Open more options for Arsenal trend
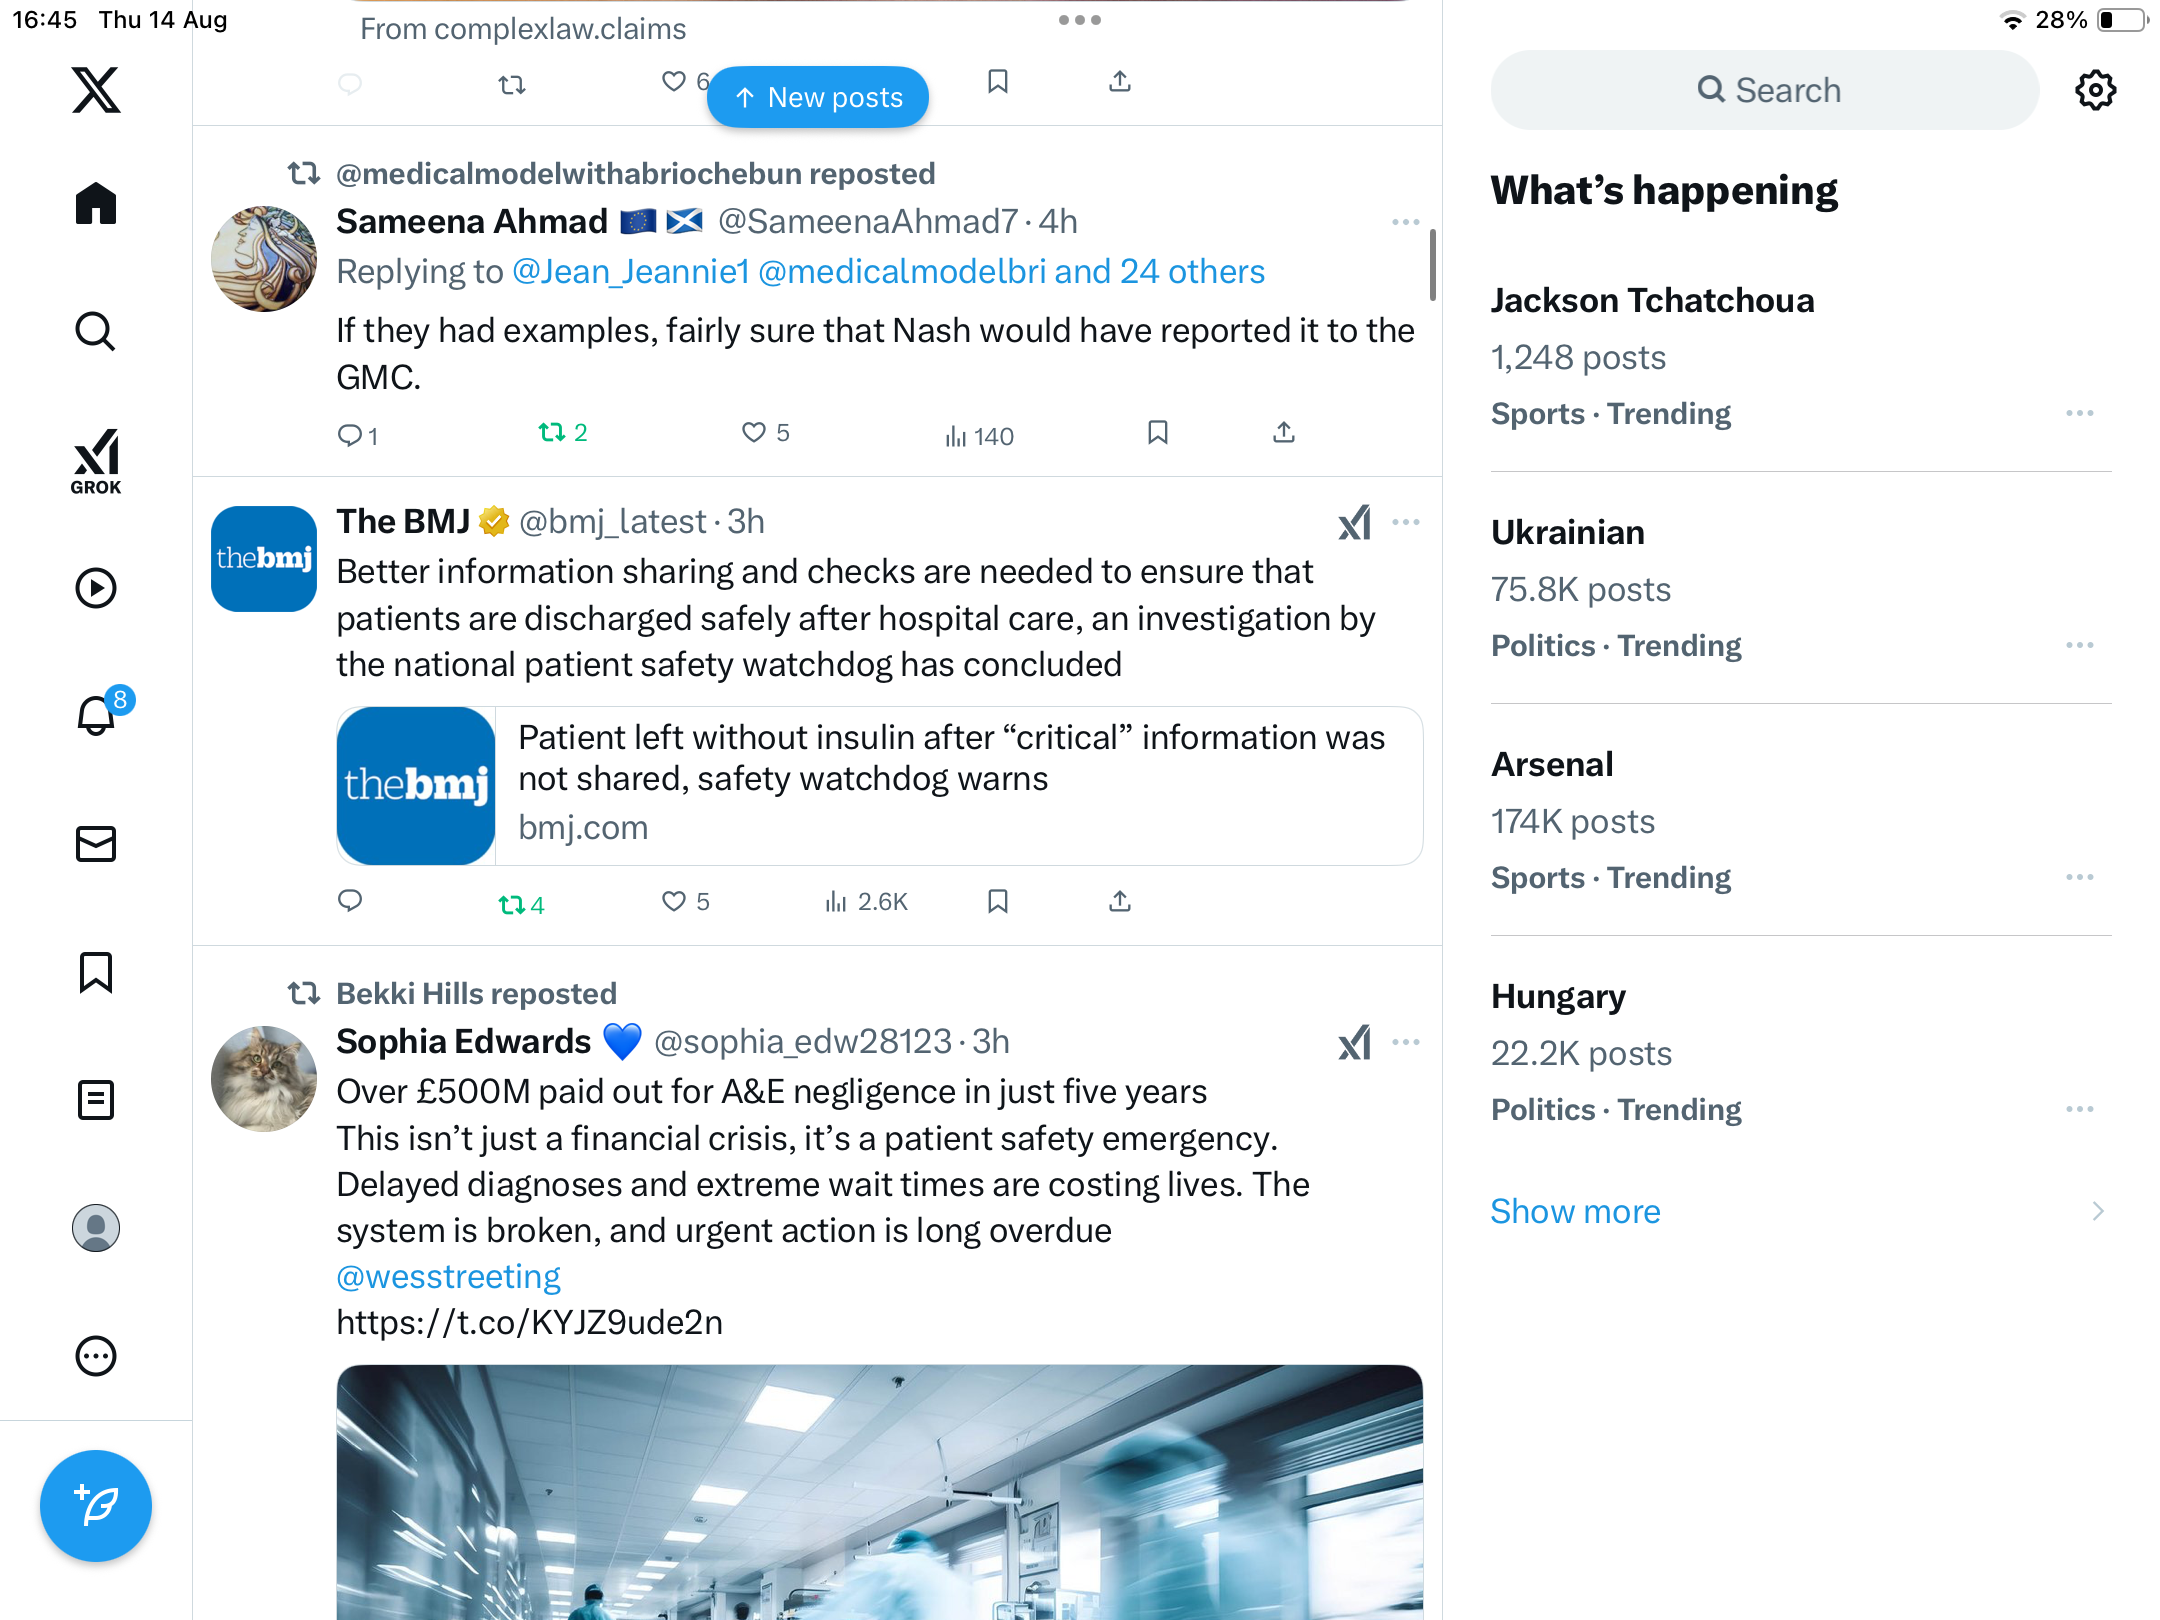The height and width of the screenshot is (1620, 2160). [x=2079, y=877]
